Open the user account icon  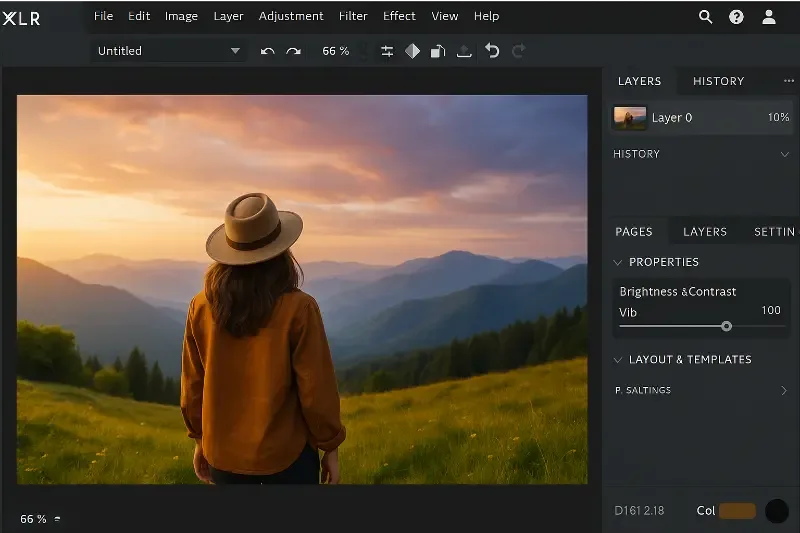(x=768, y=17)
